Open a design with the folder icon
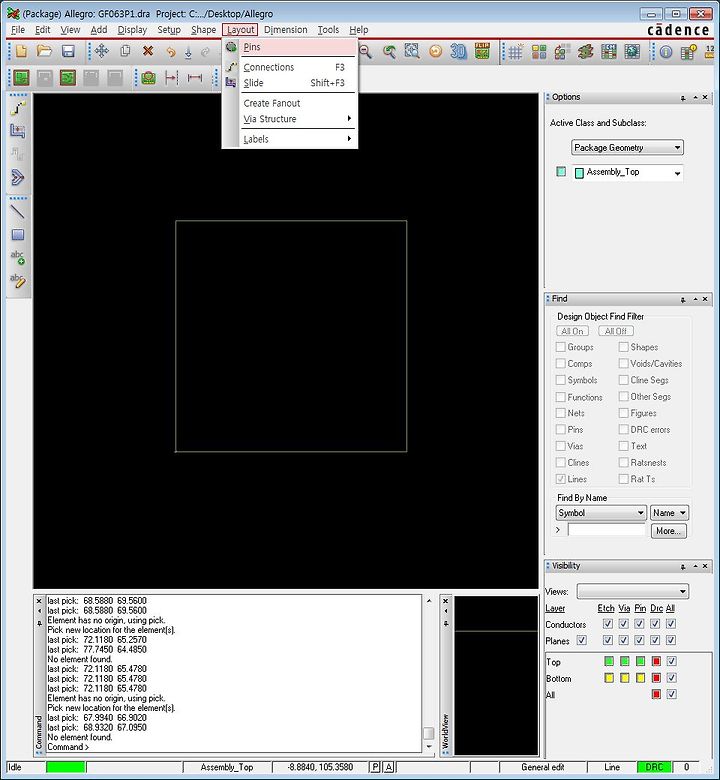Screen dimensions: 720x780 [x=44, y=51]
